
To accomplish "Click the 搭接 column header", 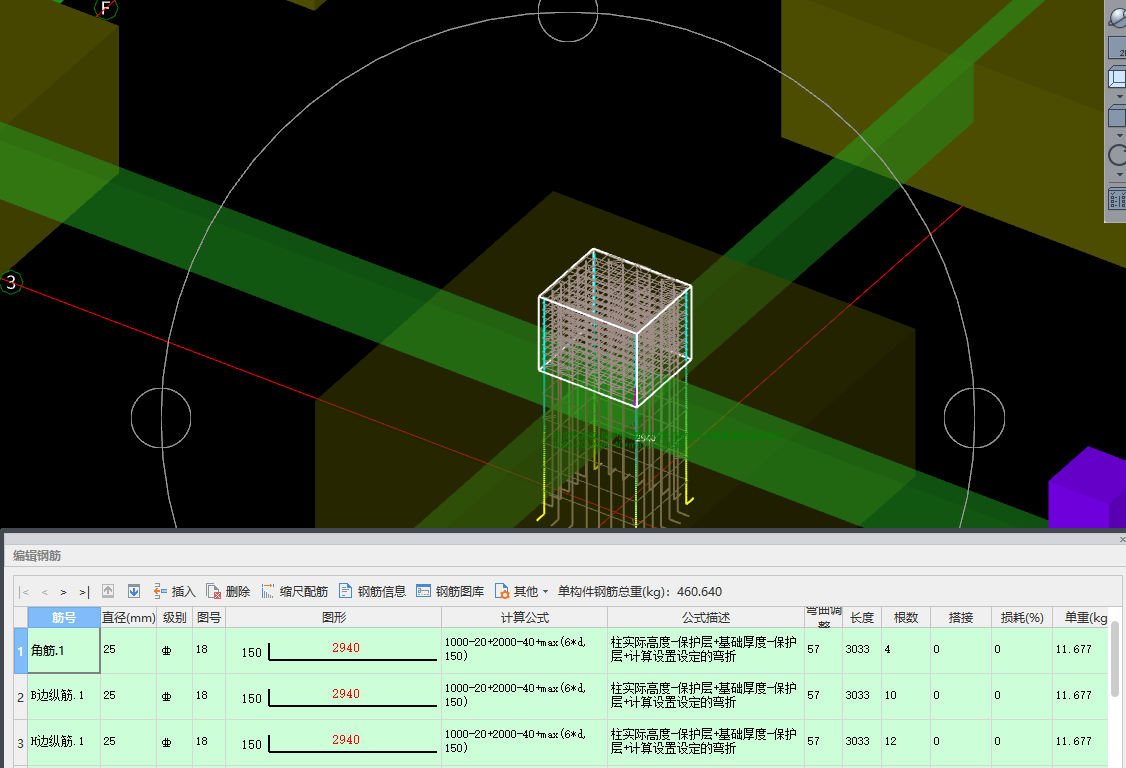I will [x=960, y=617].
